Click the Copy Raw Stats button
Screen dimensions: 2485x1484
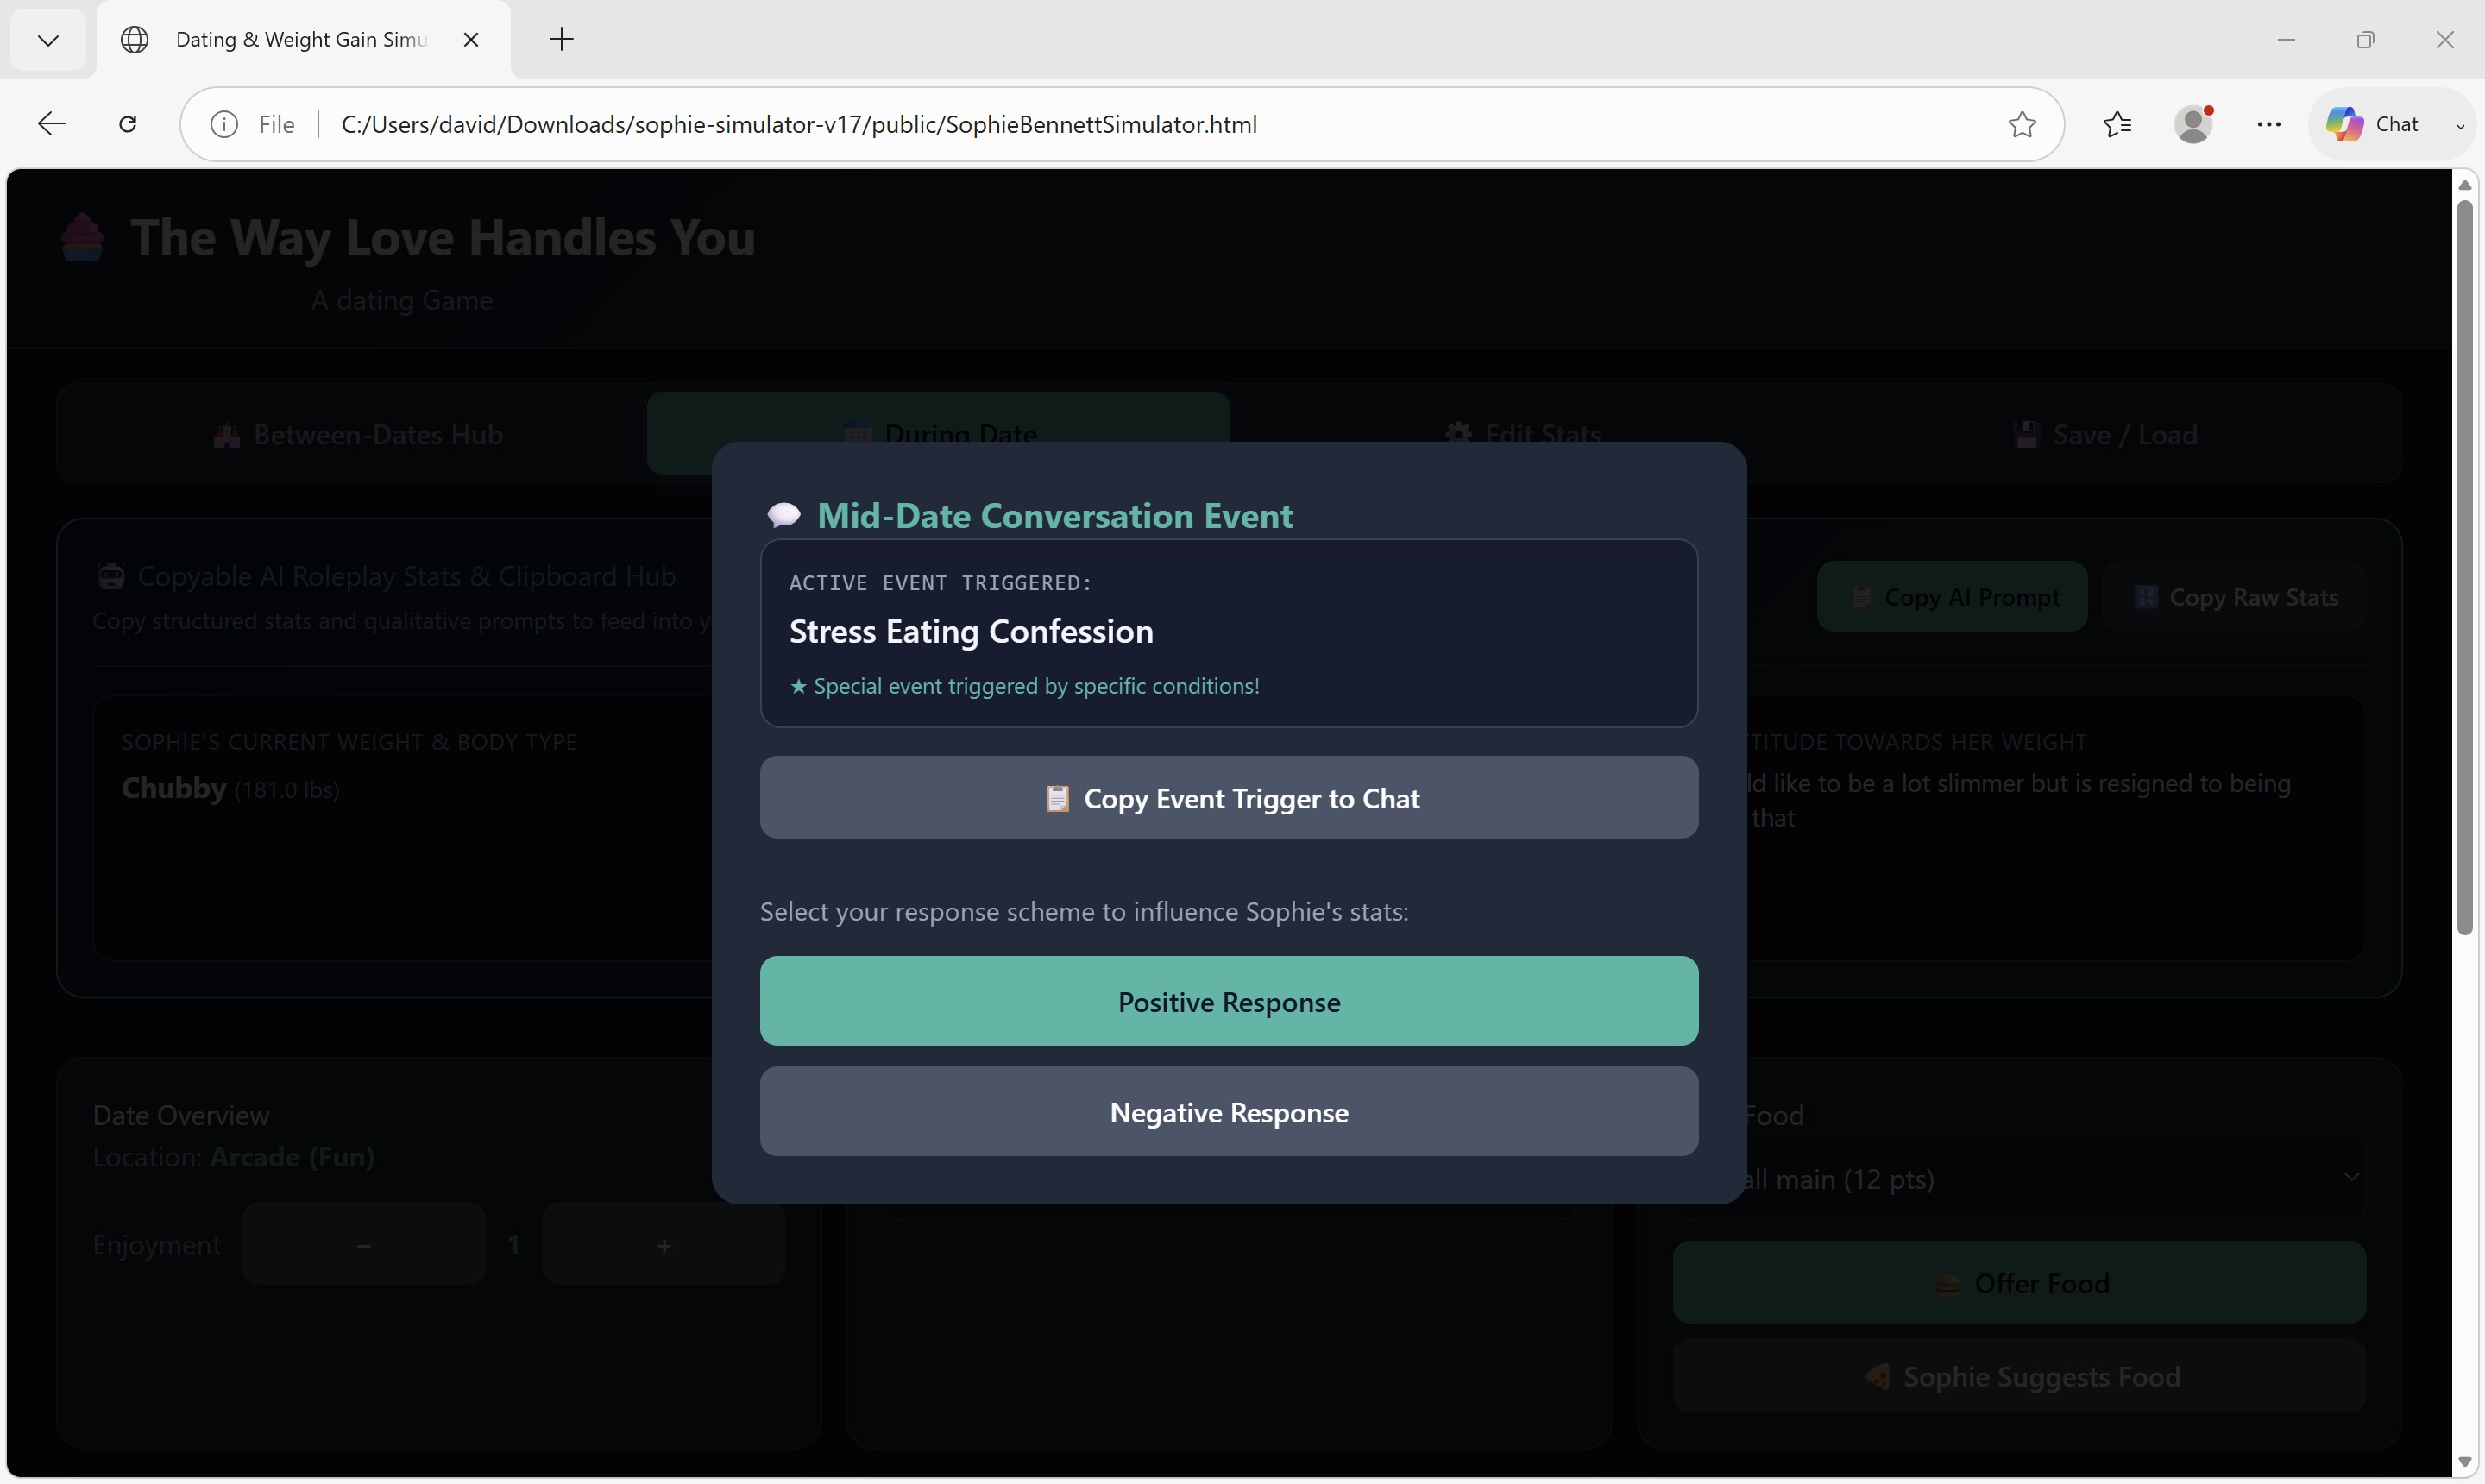pyautogui.click(x=2234, y=597)
